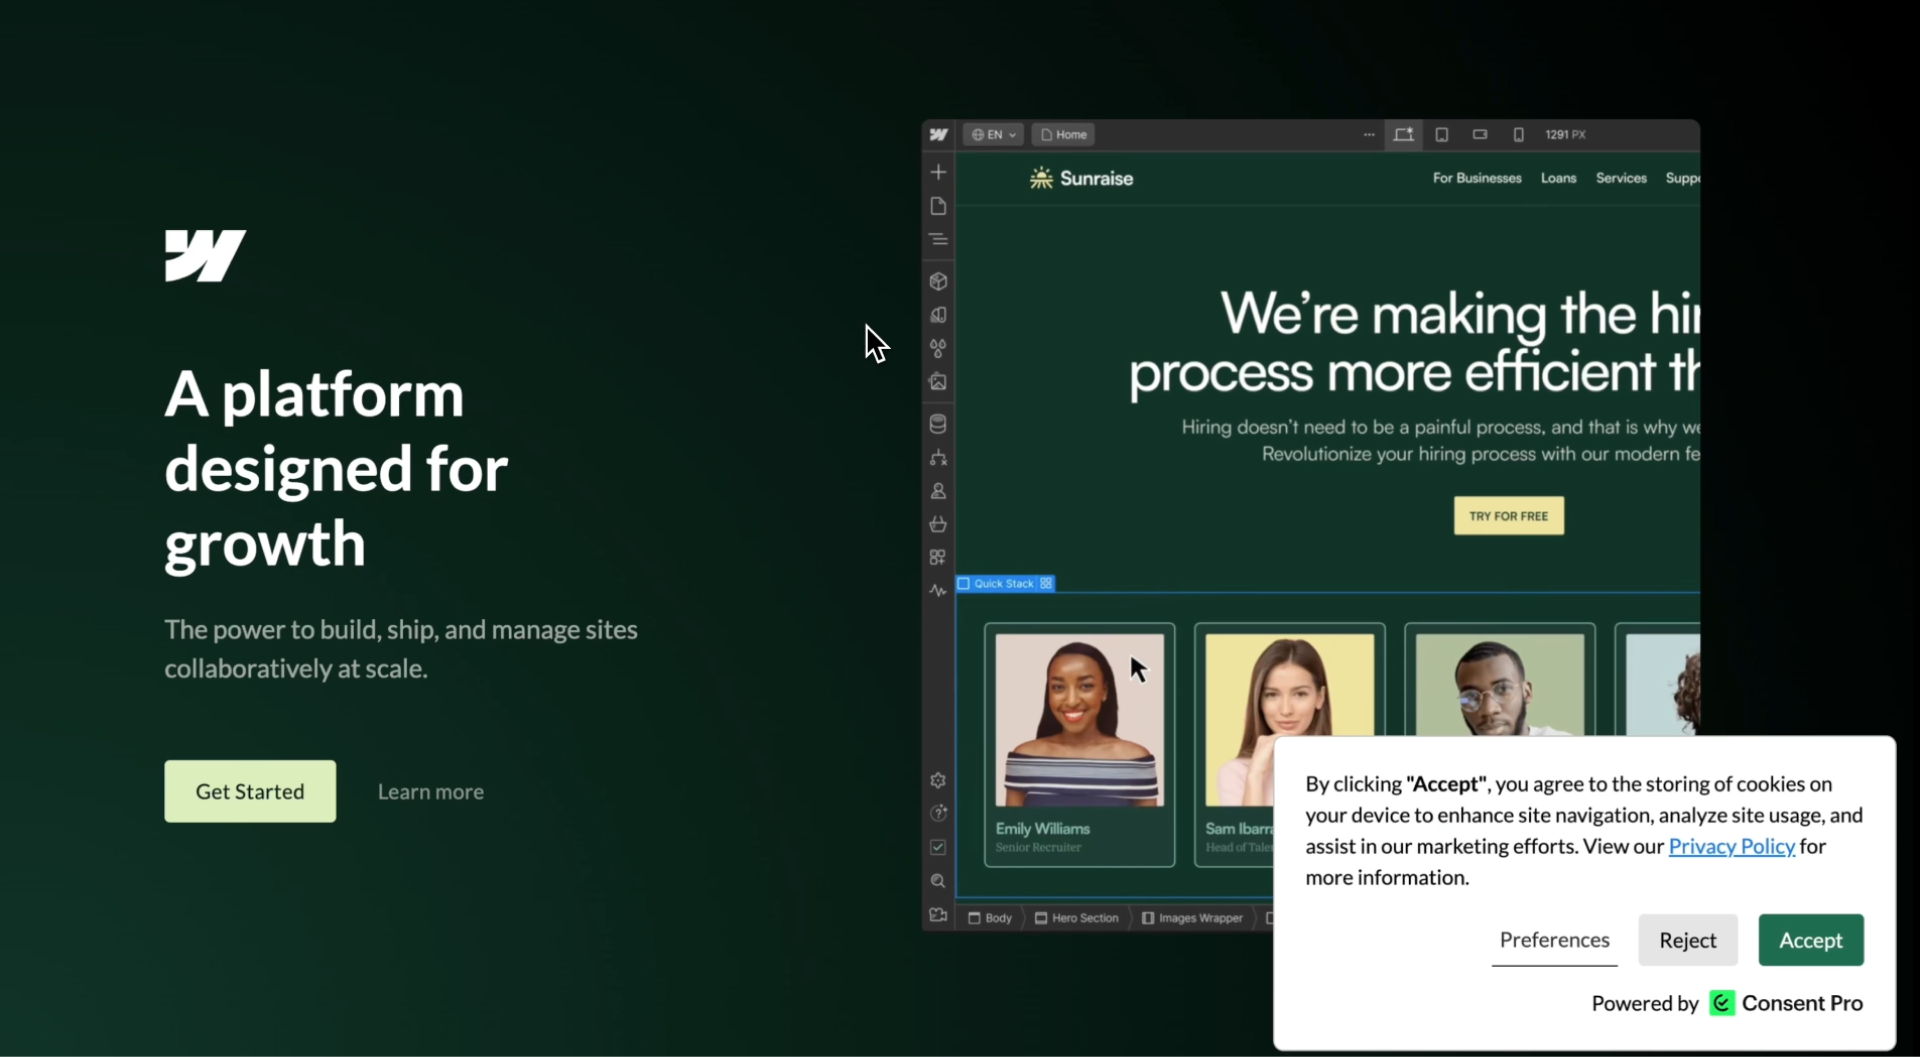Open the Pages panel icon
The height and width of the screenshot is (1057, 1920).
coord(939,207)
